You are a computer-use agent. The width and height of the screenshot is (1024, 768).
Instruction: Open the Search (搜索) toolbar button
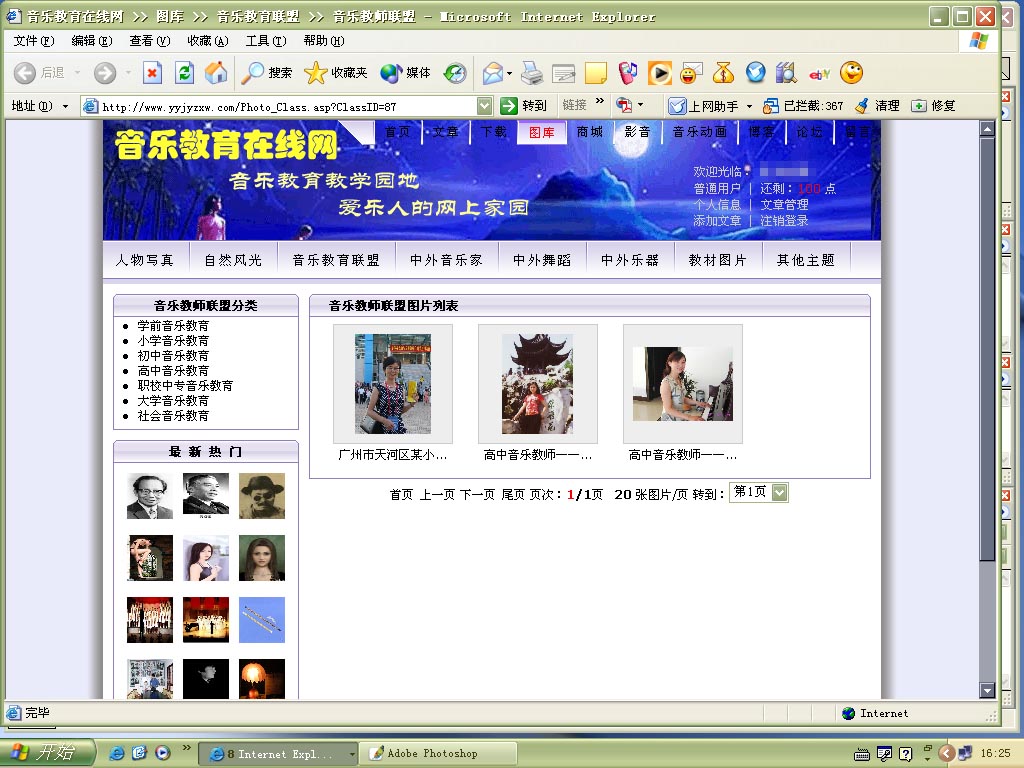click(x=268, y=73)
